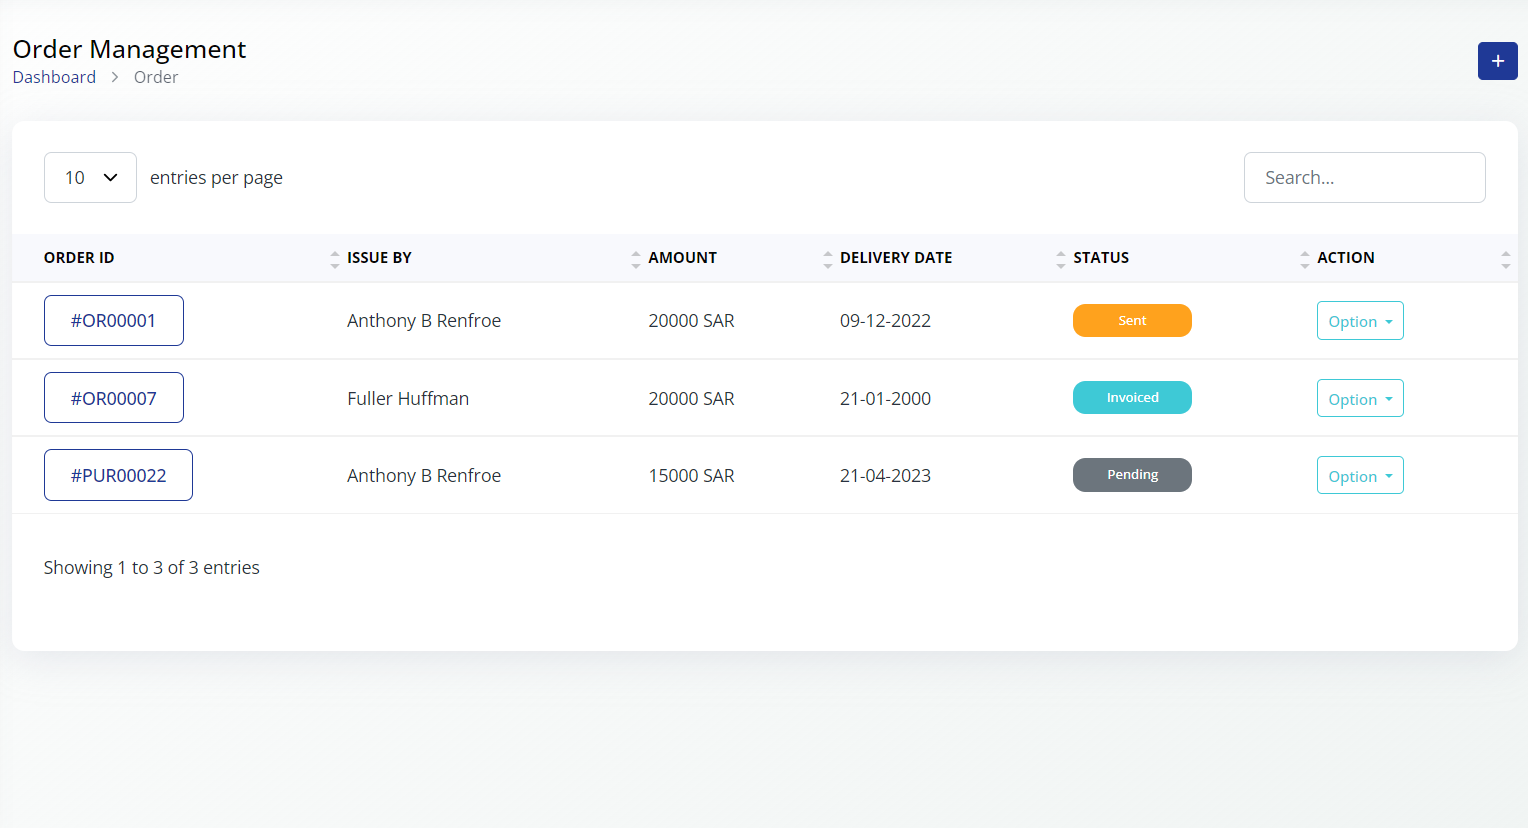Click the teal Invoiced status badge
Viewport: 1528px width, 828px height.
point(1132,398)
